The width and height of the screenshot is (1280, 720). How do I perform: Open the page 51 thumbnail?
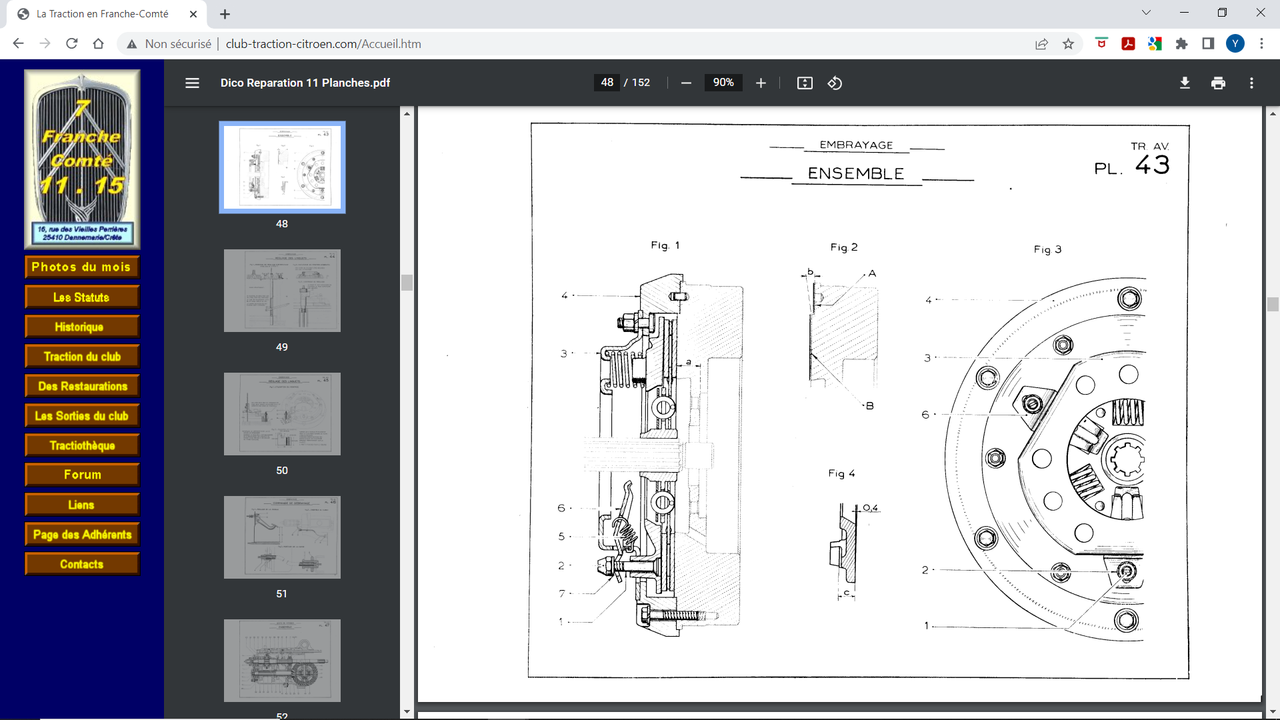(x=282, y=537)
